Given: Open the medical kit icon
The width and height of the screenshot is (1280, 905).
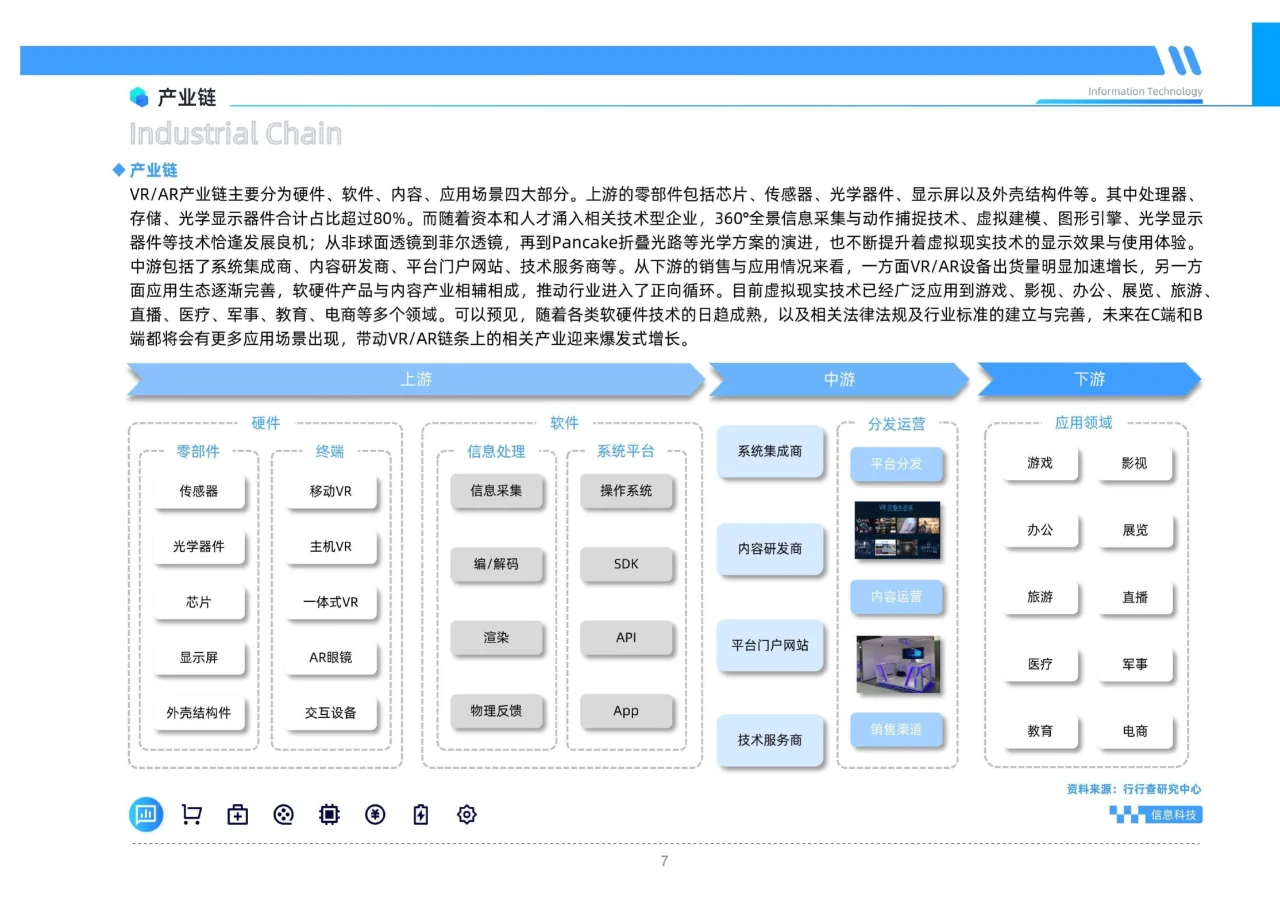Looking at the screenshot, I should (x=237, y=814).
